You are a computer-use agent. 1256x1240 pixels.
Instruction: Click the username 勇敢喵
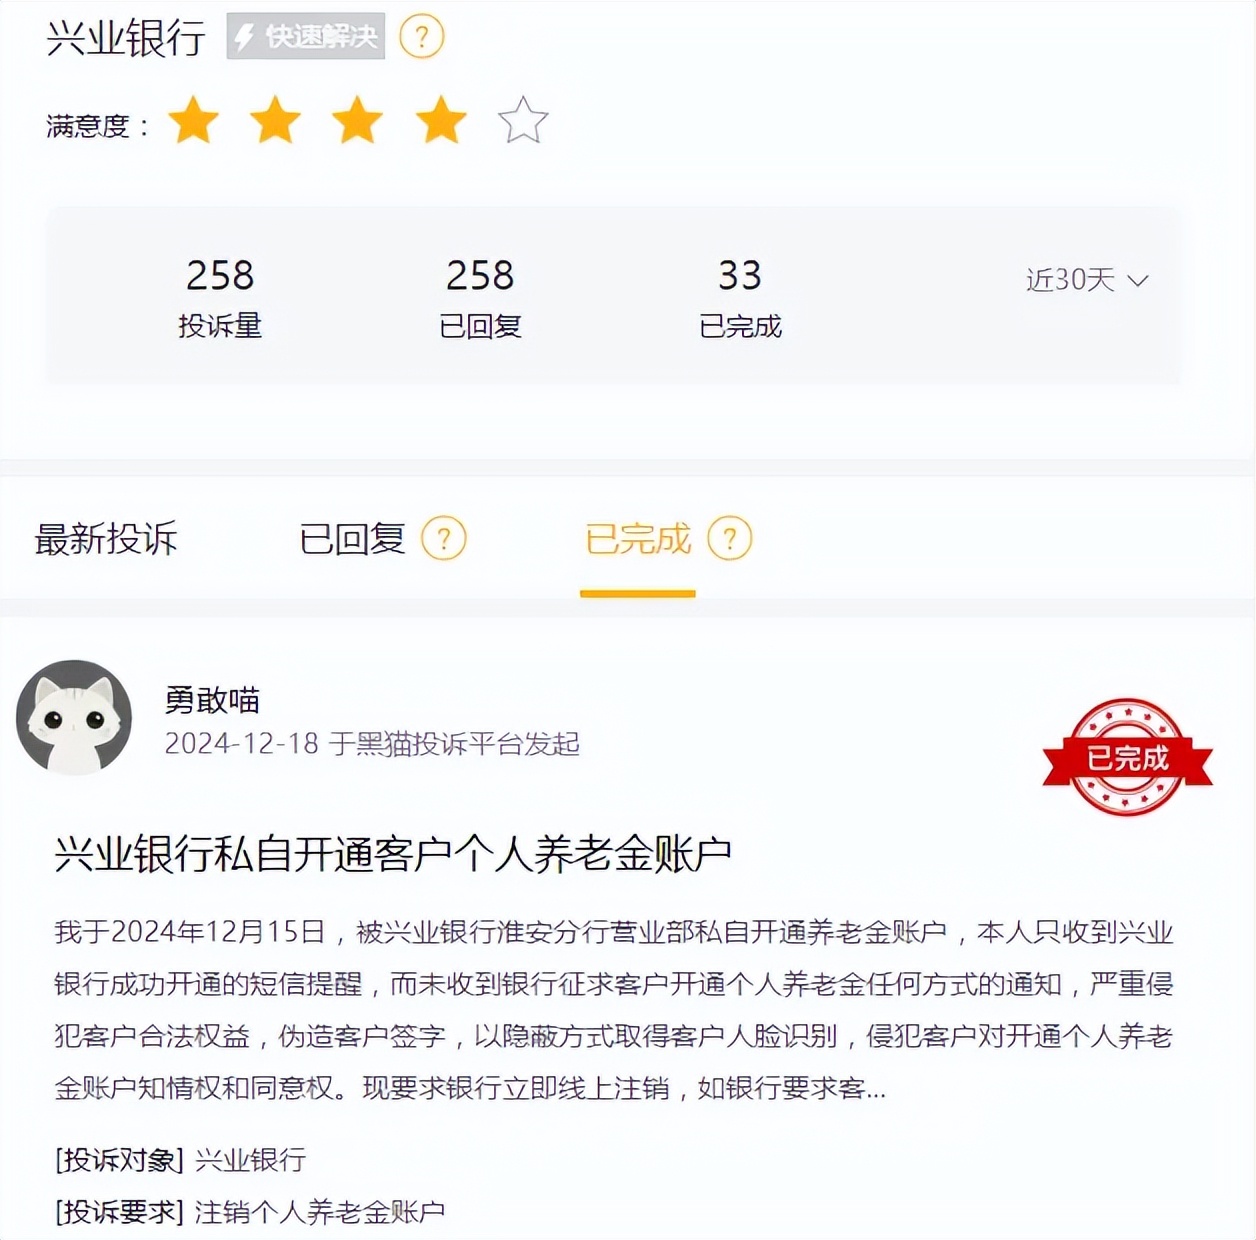212,700
